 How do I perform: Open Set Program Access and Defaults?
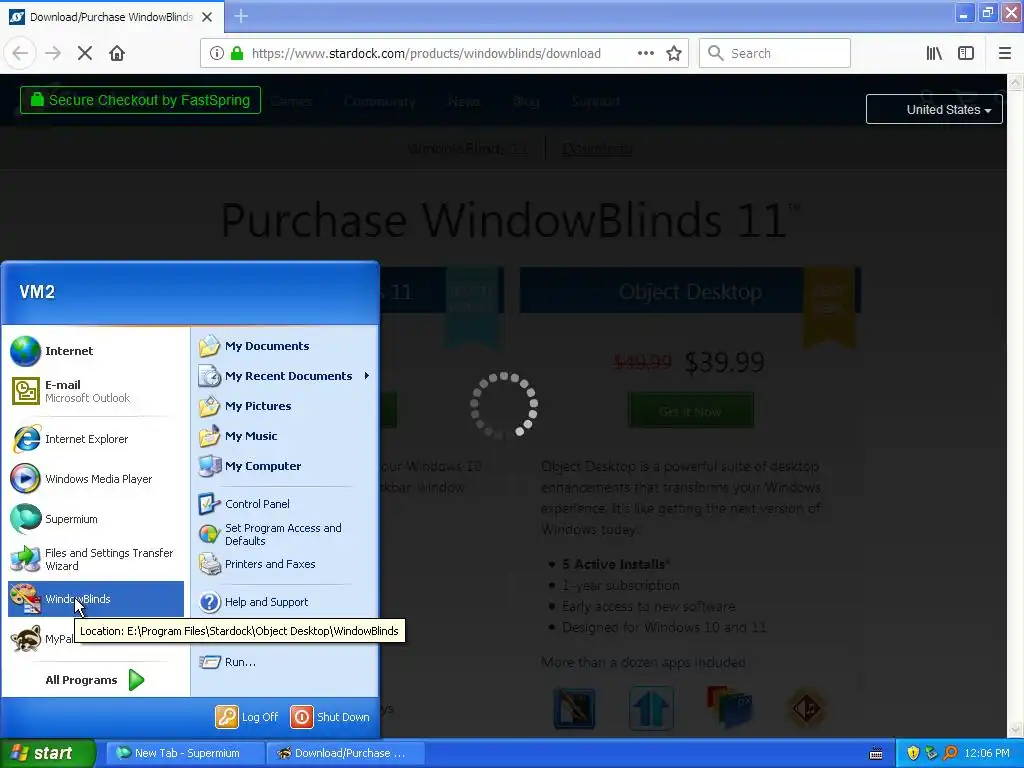[x=283, y=534]
